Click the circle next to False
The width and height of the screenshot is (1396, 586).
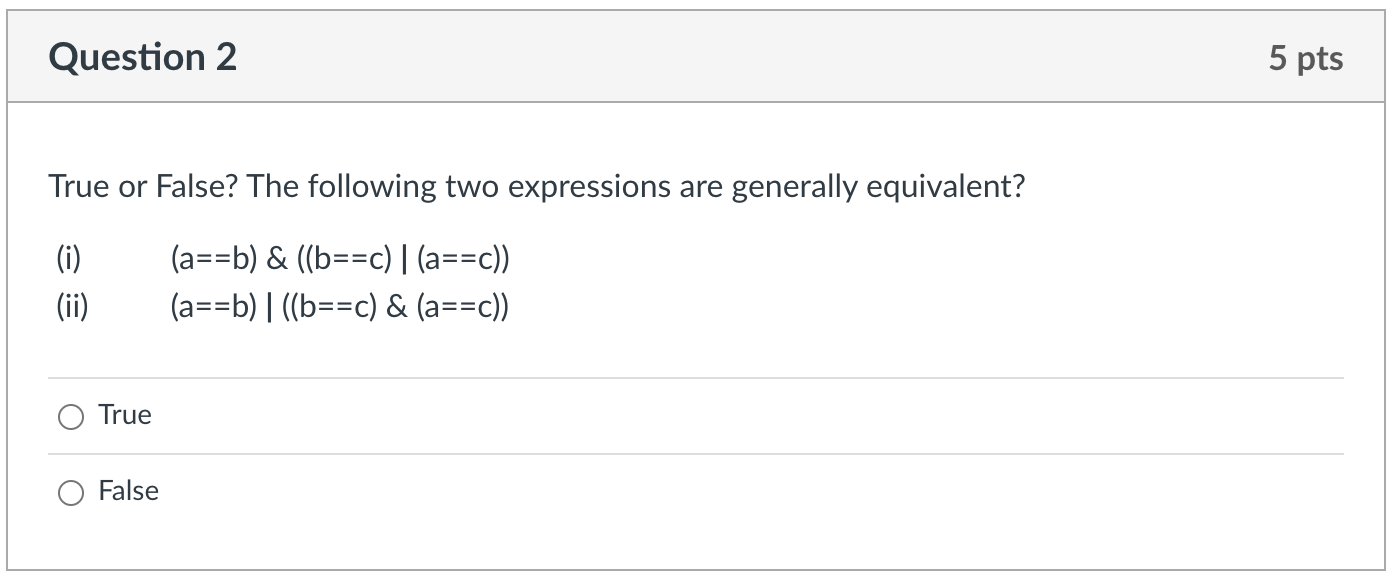(x=70, y=491)
